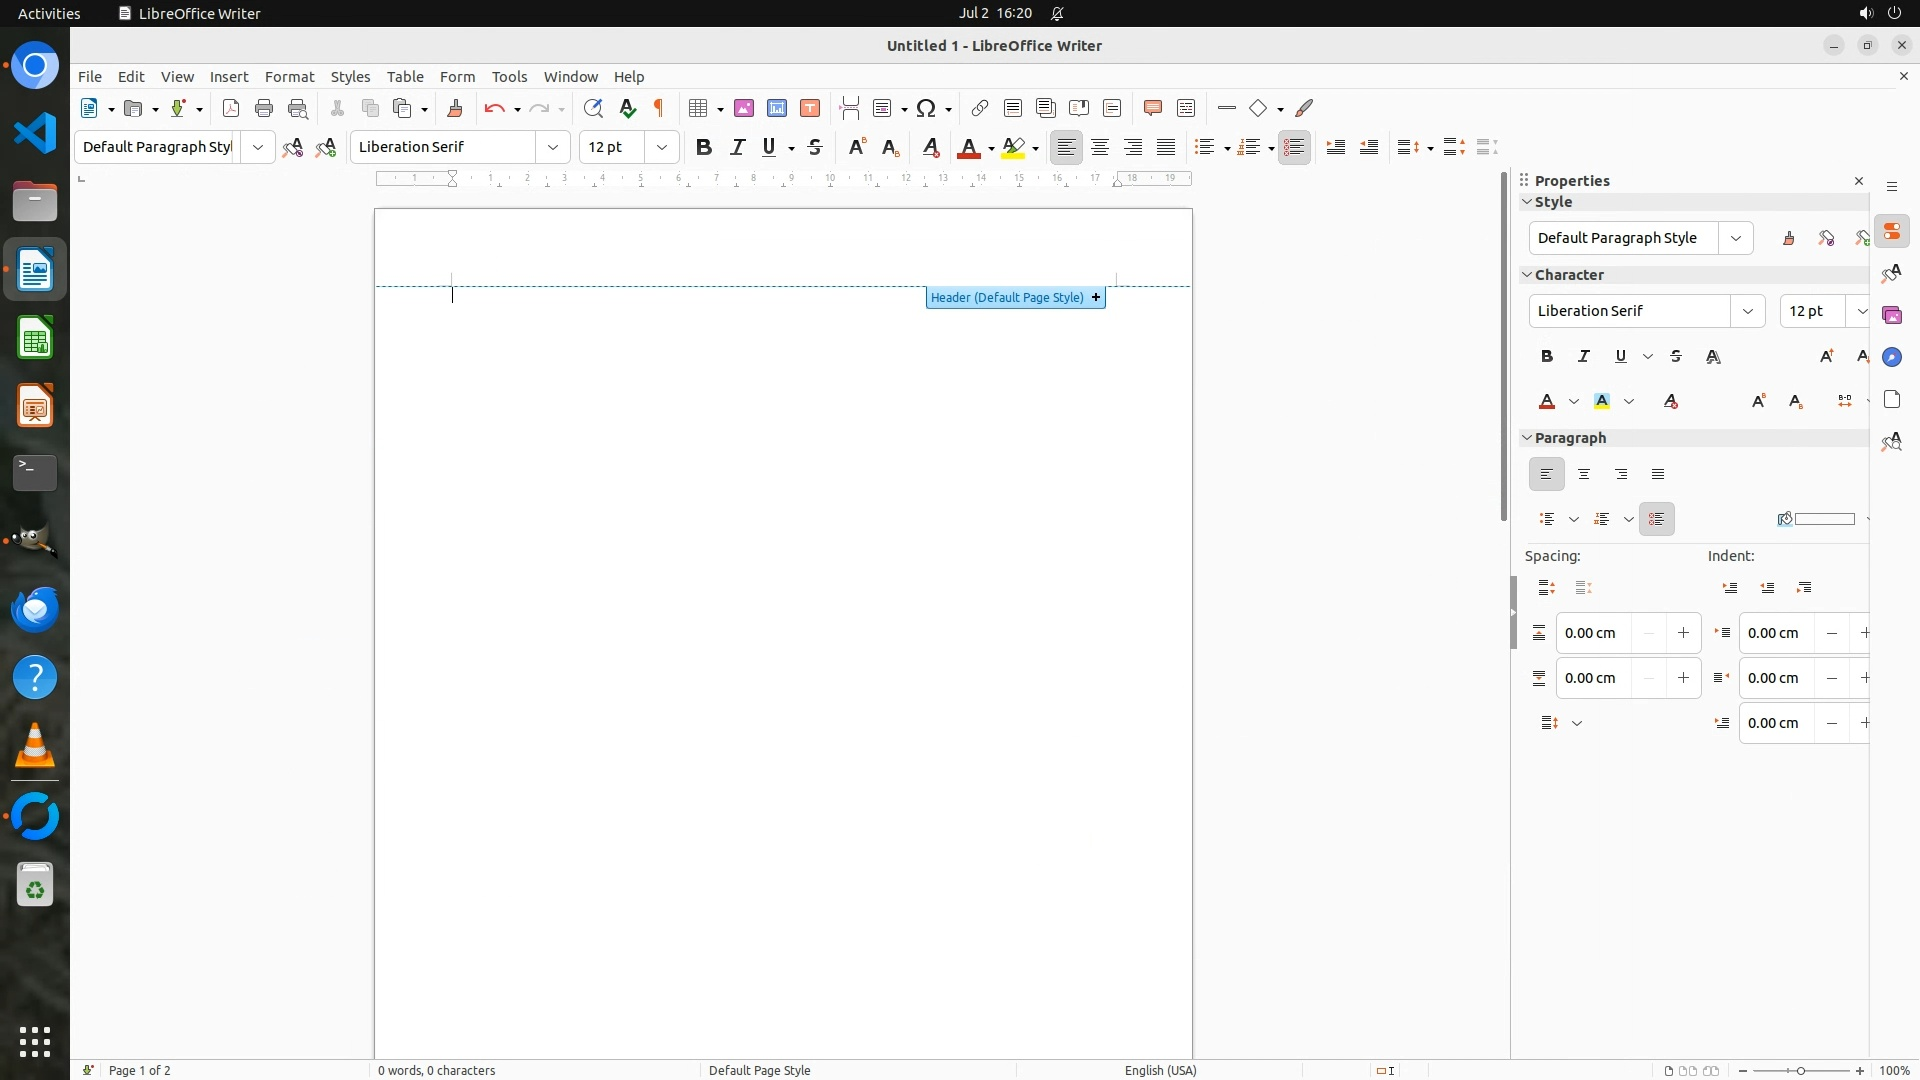Expand the Font Size dropdown in toolbar
1920x1080 pixels.
662,147
